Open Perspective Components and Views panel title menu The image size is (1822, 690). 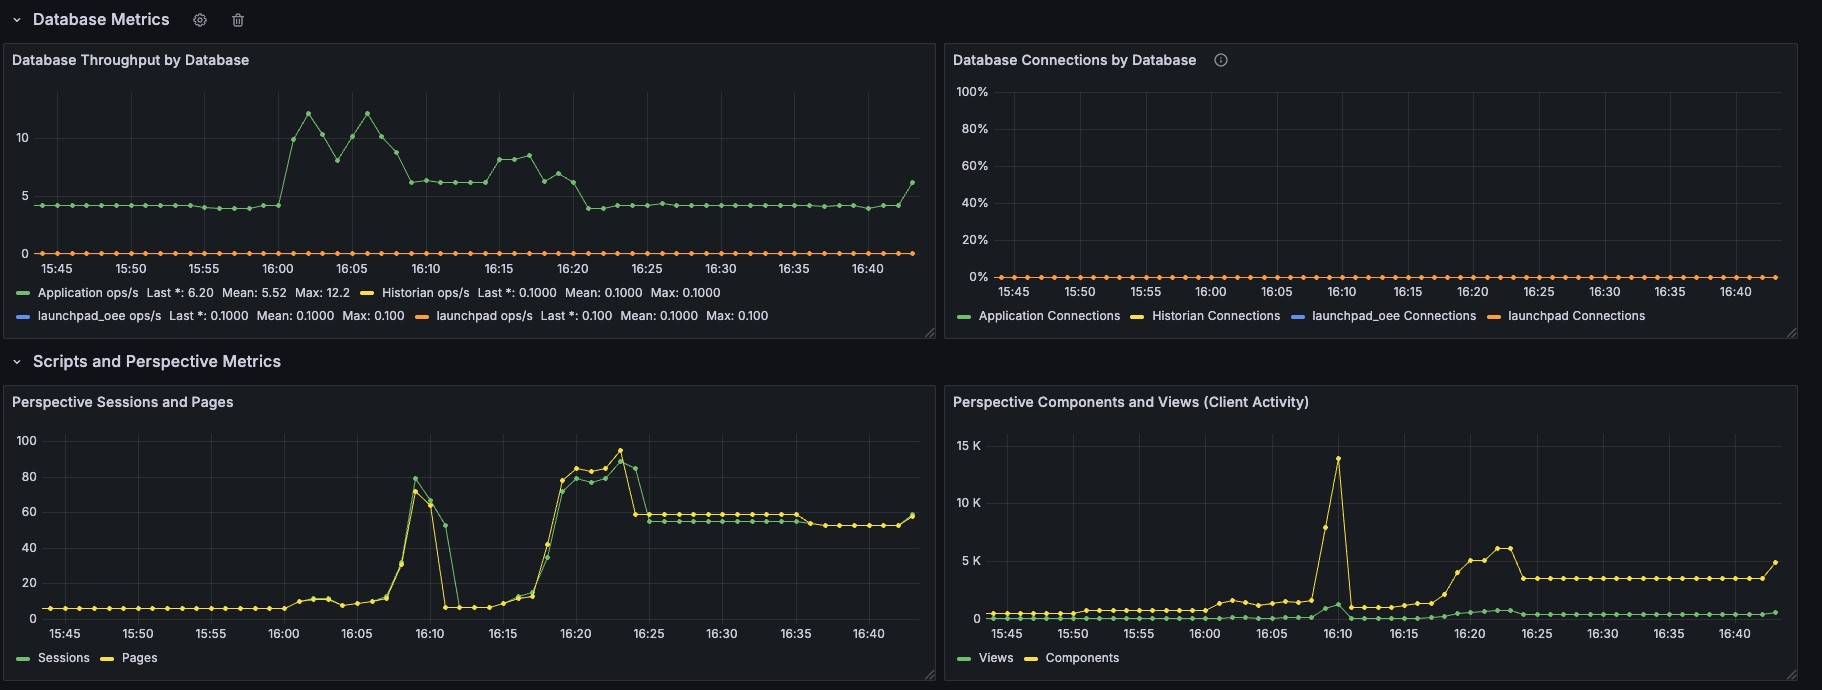click(1130, 402)
